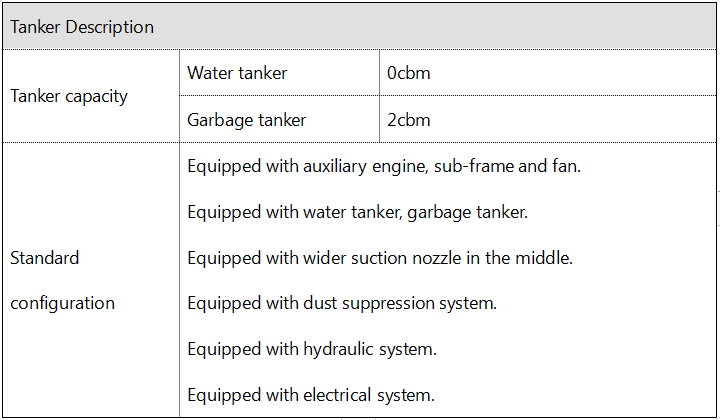Click the Tanker Description header cell
Viewport: 720px width, 420px height.
click(359, 27)
